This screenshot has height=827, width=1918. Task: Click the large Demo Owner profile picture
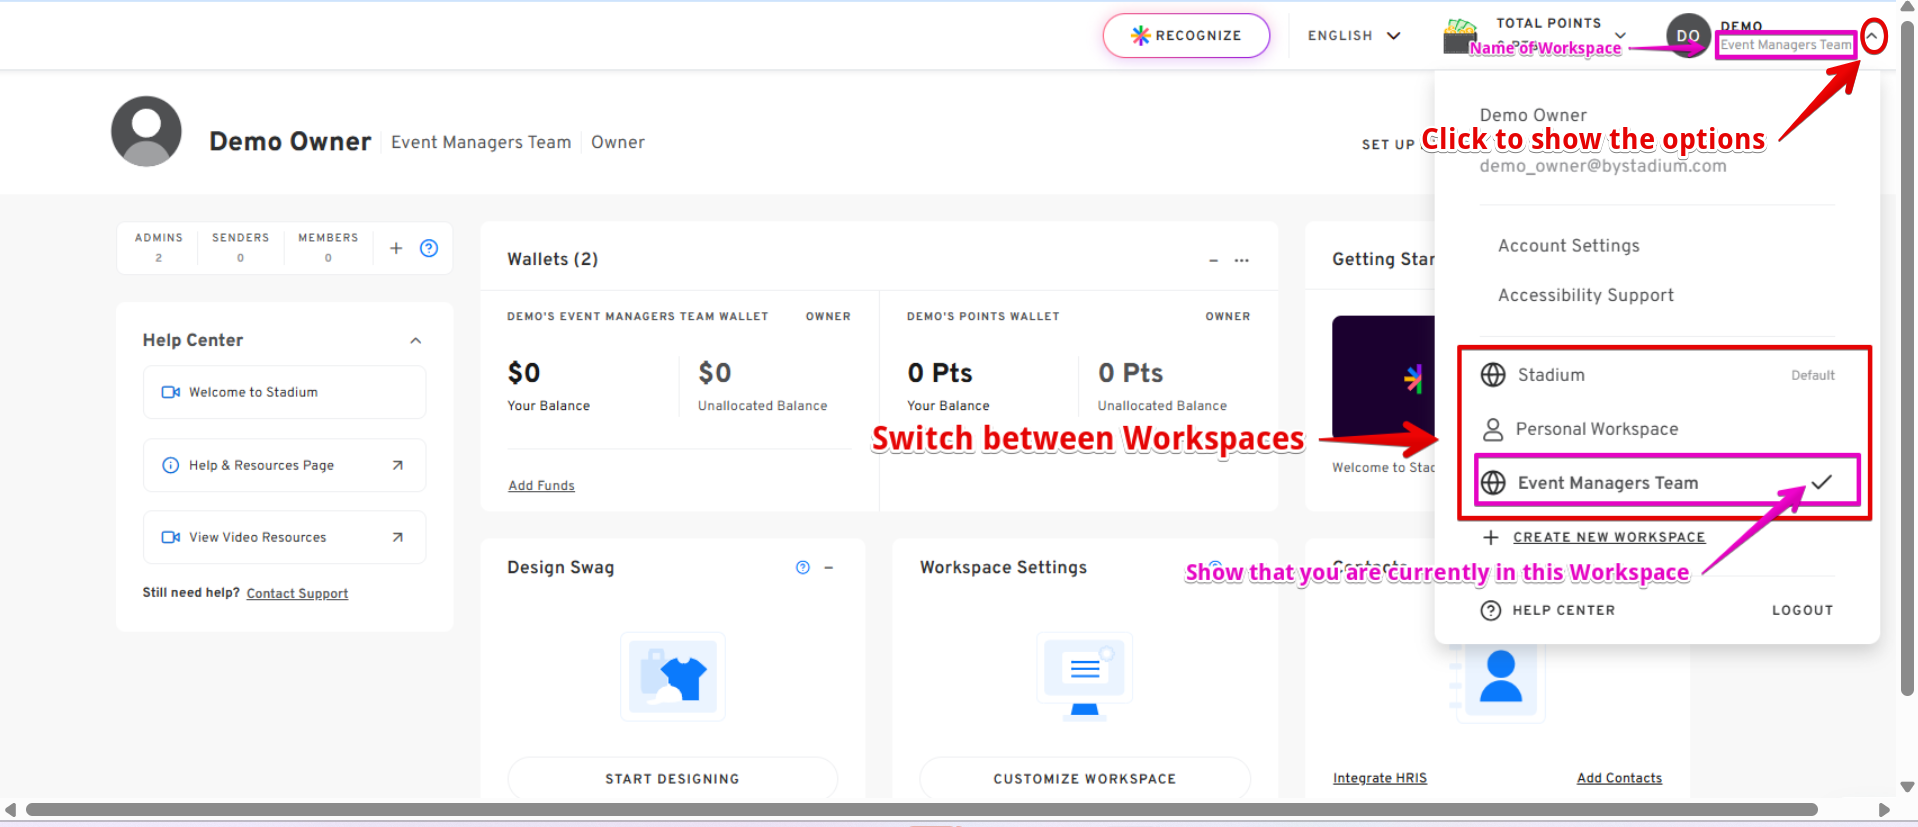click(146, 132)
